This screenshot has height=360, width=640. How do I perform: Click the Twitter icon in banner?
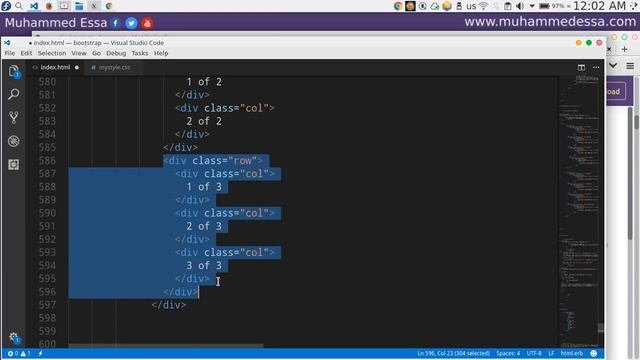point(131,23)
